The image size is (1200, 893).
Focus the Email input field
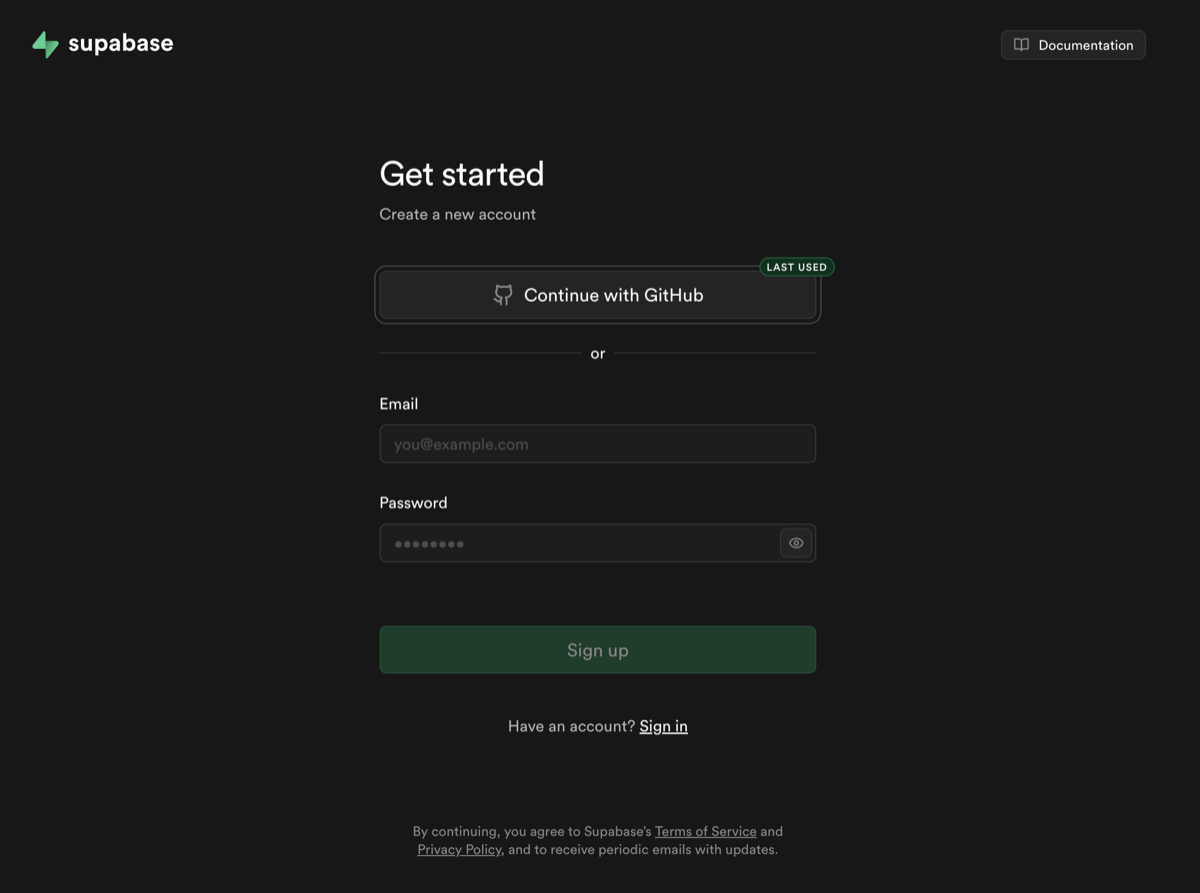pyautogui.click(x=597, y=444)
